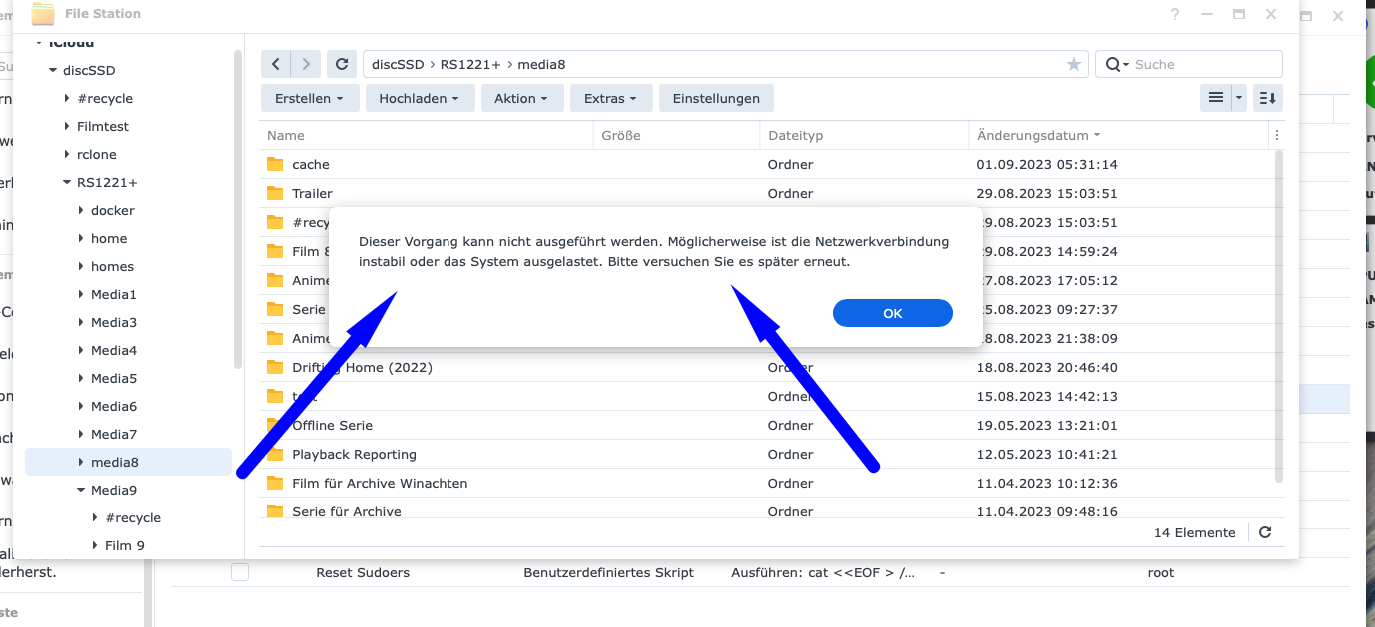Click discSSD in the path breadcrumb

tap(398, 64)
